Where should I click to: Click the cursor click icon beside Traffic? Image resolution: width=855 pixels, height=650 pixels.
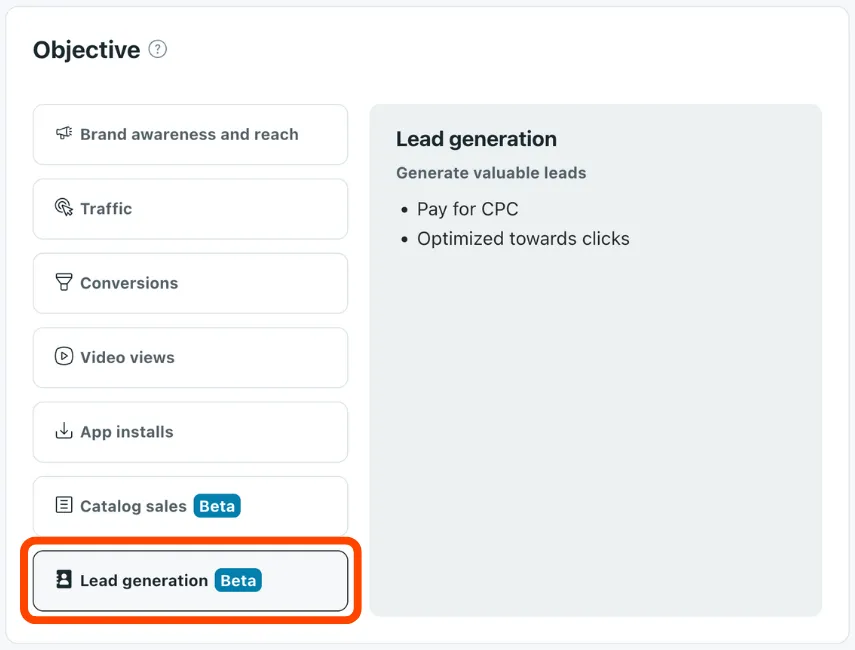tap(64, 207)
